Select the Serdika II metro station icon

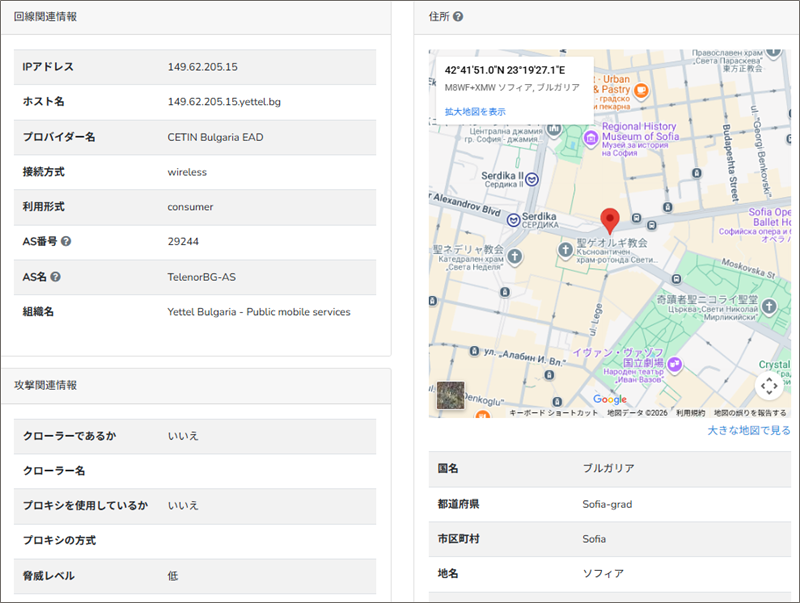(532, 179)
